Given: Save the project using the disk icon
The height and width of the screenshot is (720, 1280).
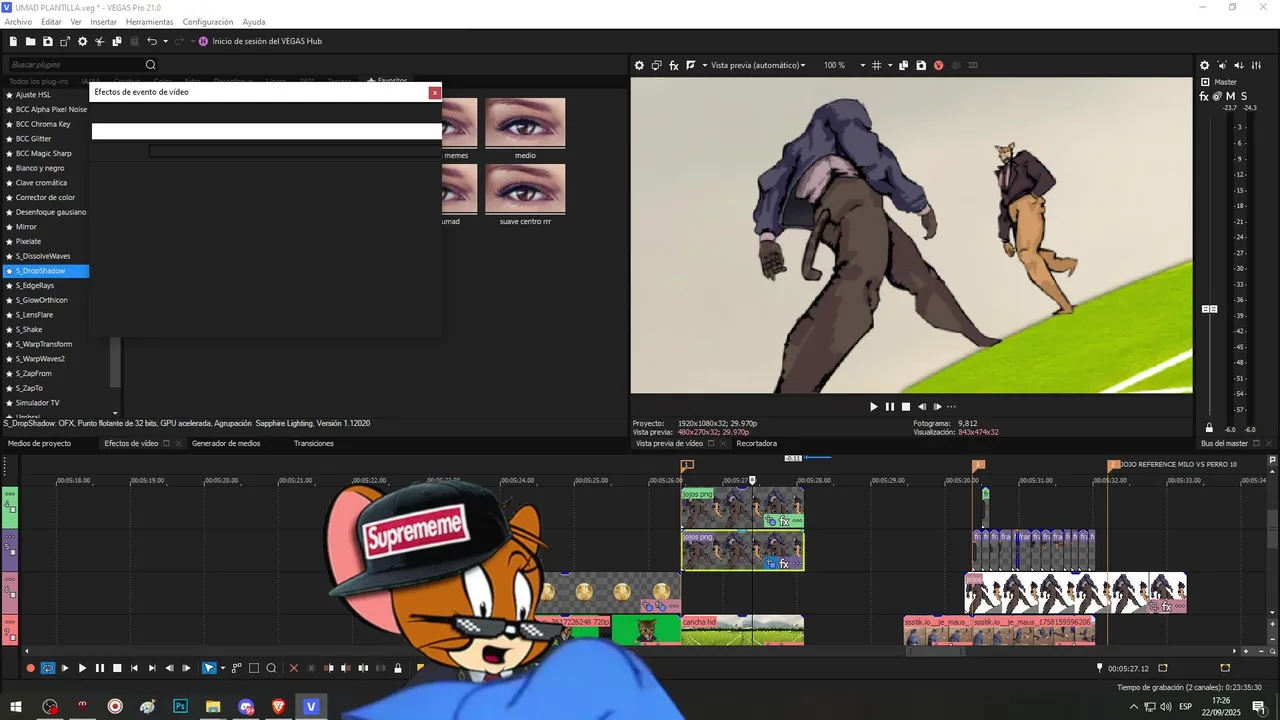Looking at the screenshot, I should (x=47, y=41).
